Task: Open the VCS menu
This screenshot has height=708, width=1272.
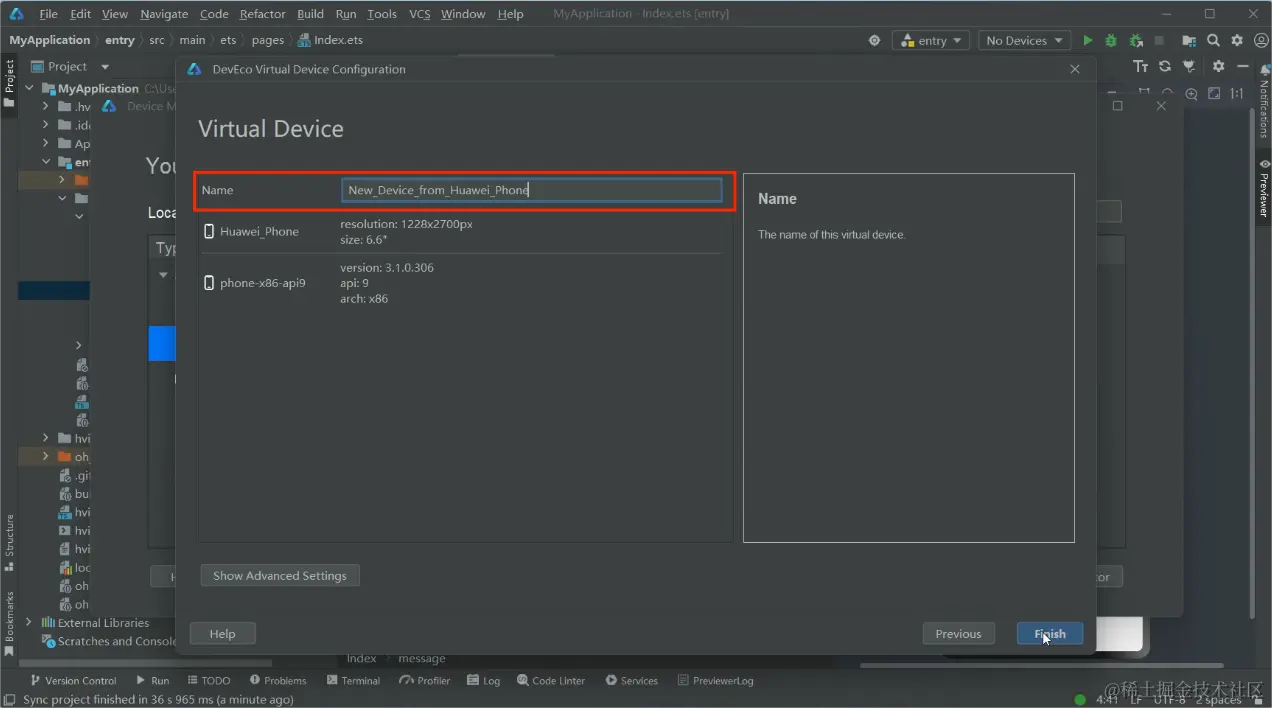Action: point(420,14)
